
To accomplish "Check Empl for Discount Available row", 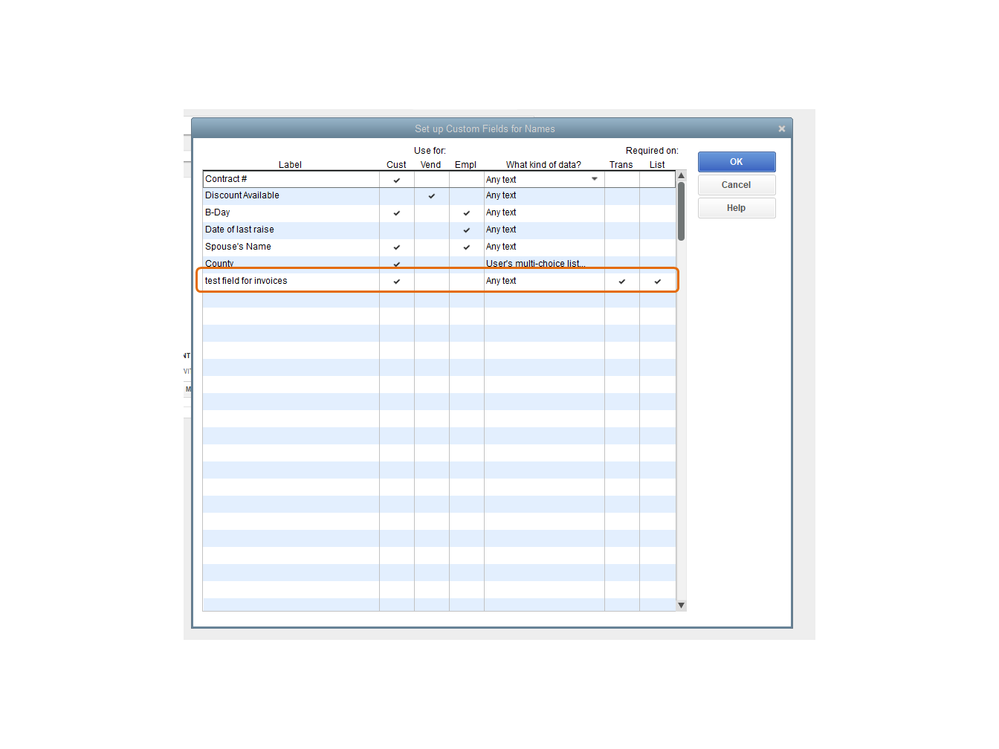I will (466, 196).
